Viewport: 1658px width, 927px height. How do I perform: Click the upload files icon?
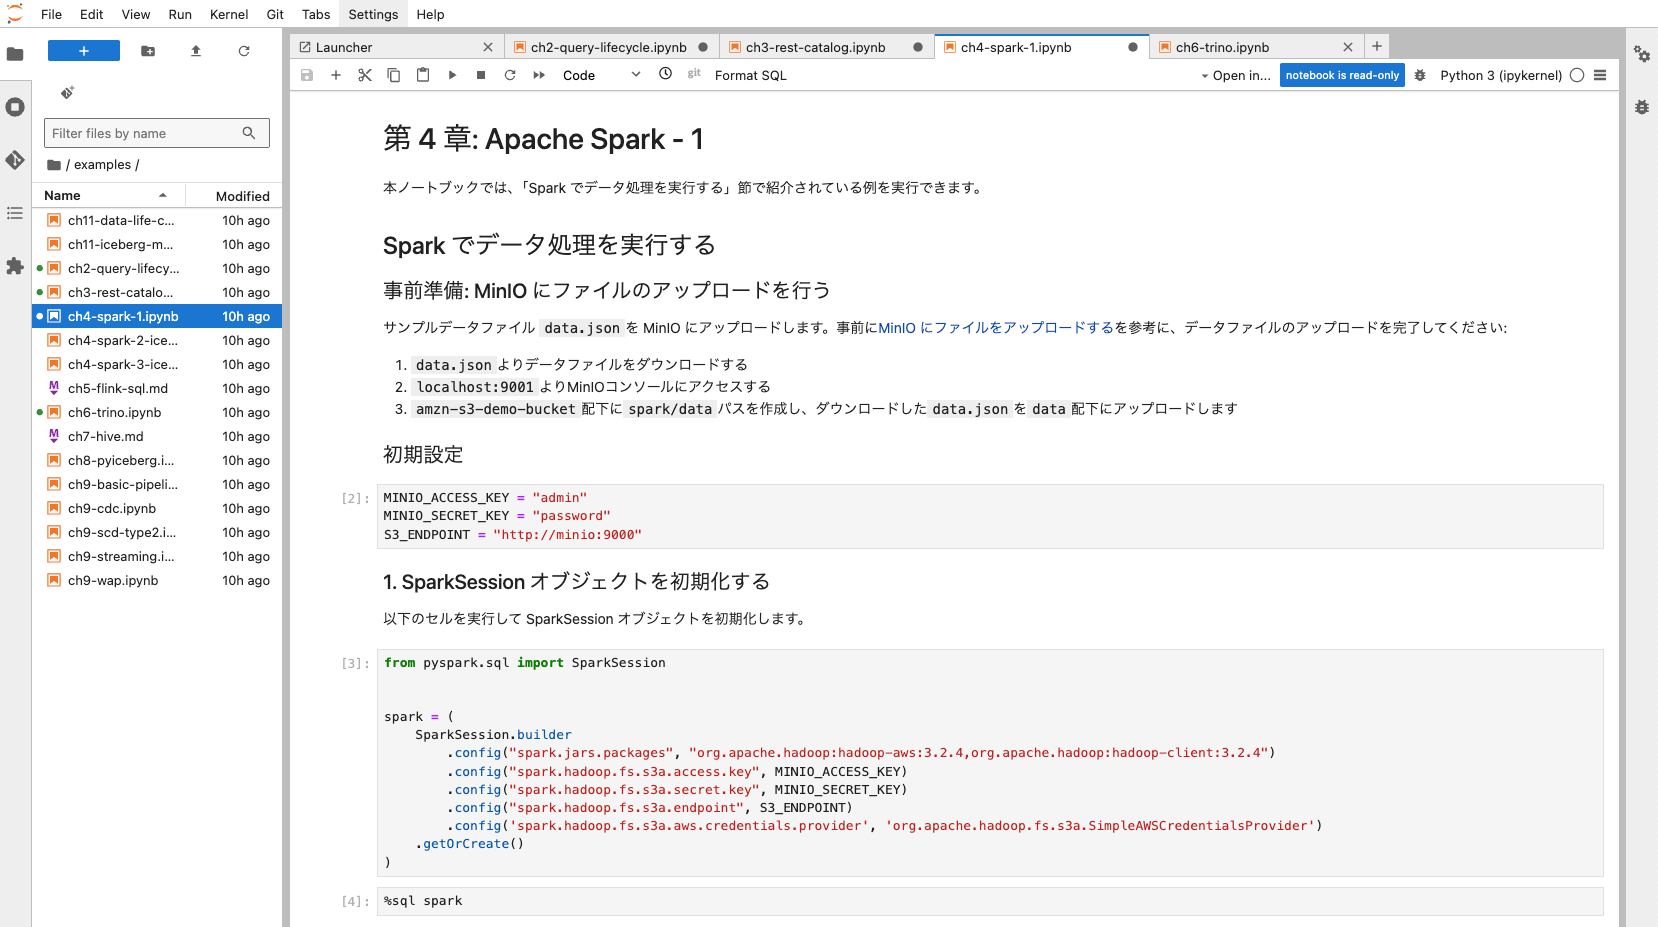(x=196, y=51)
